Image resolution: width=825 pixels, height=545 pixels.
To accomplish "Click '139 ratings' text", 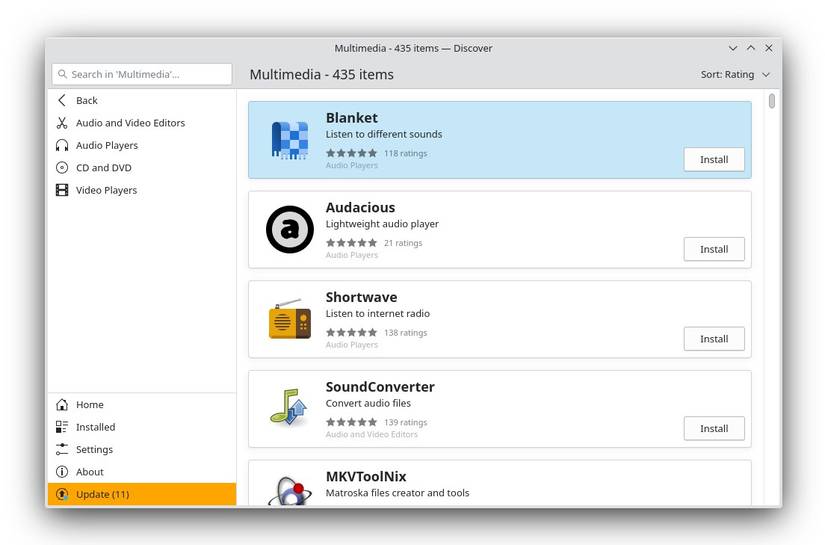I will point(405,422).
